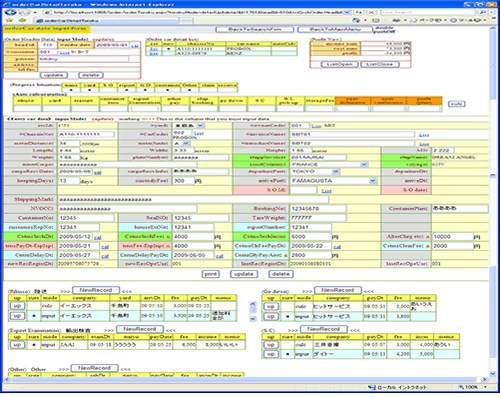Click the vertical page scrollbar on the right
Viewport: 500px width, 397px height.
(x=493, y=200)
